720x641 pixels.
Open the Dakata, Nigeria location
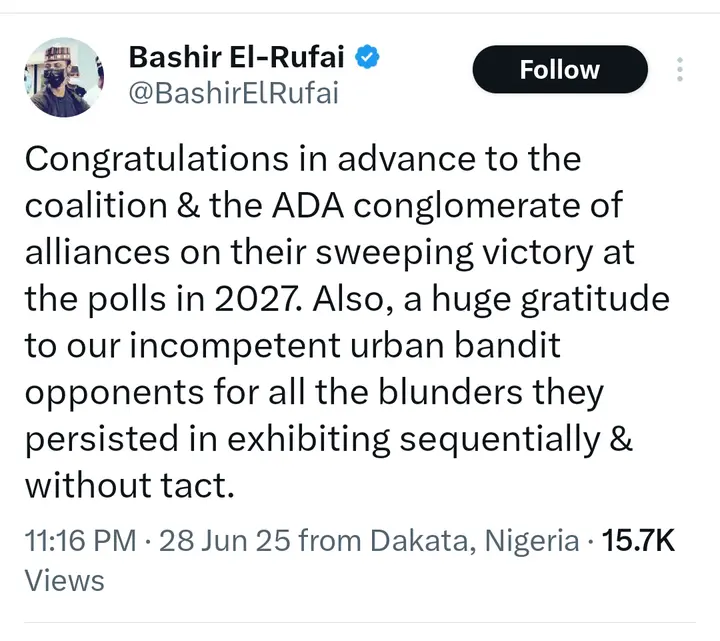[474, 541]
